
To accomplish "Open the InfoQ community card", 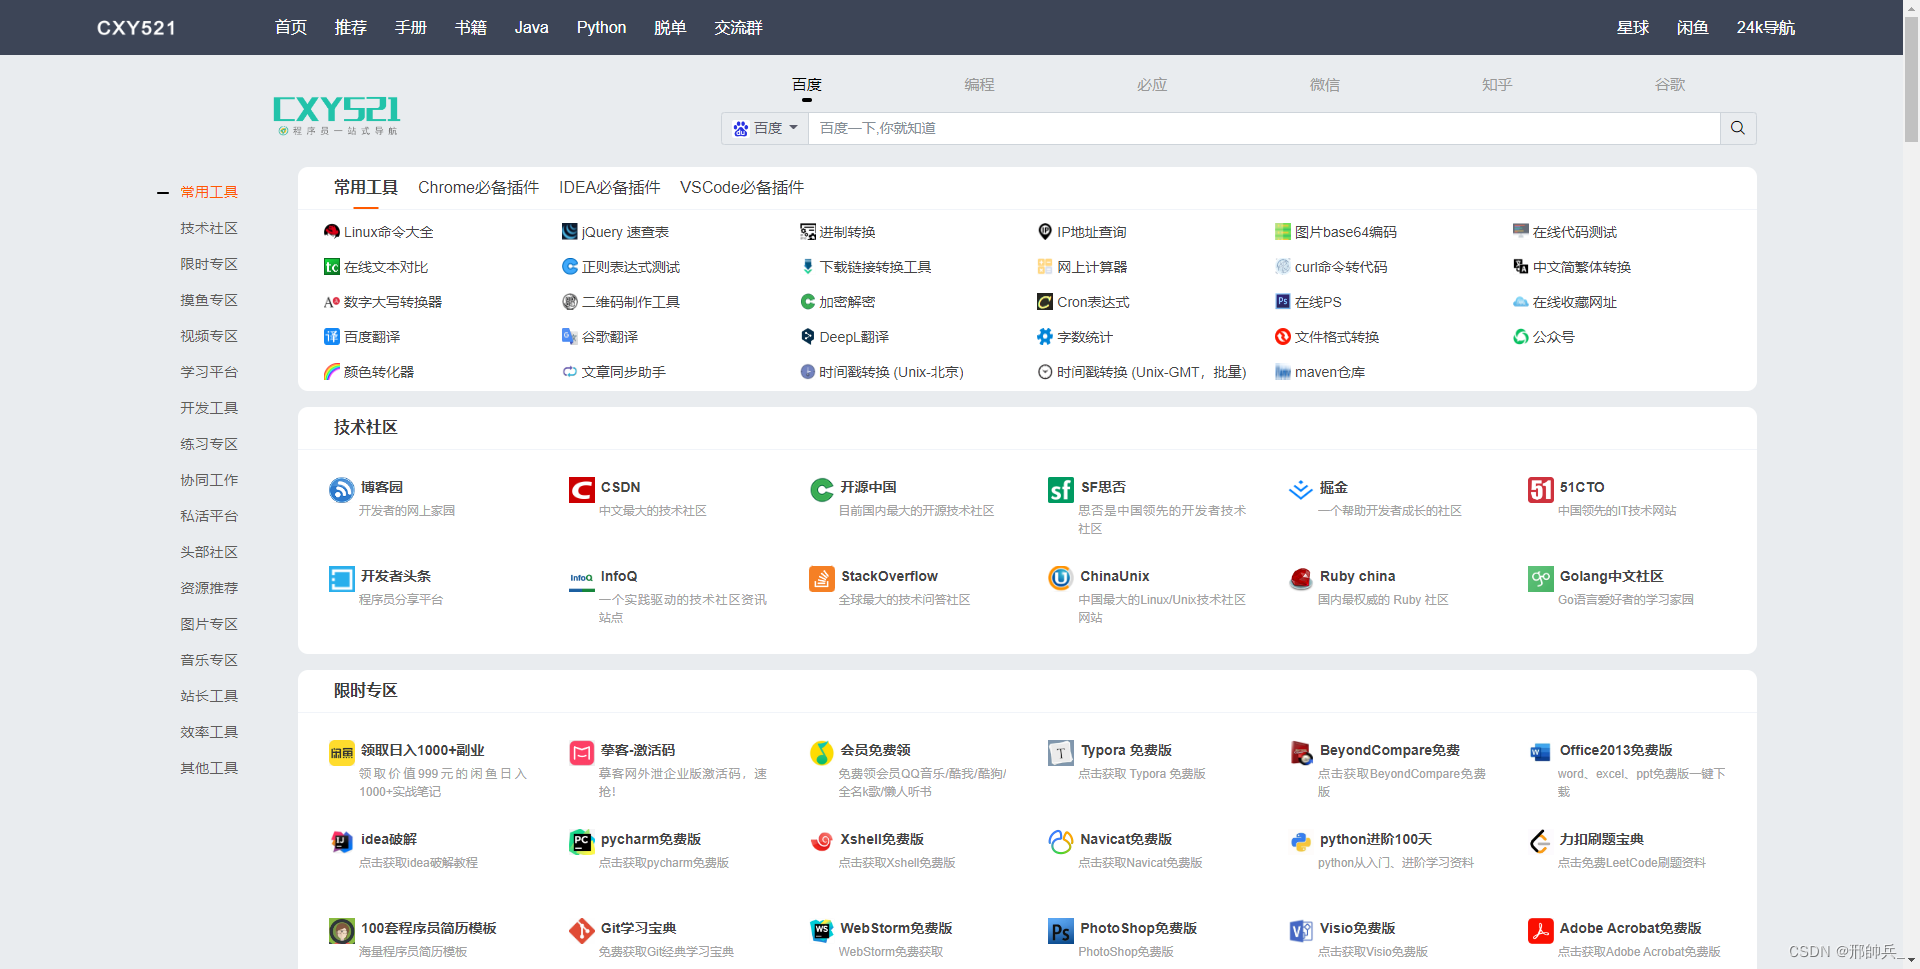I will point(668,595).
